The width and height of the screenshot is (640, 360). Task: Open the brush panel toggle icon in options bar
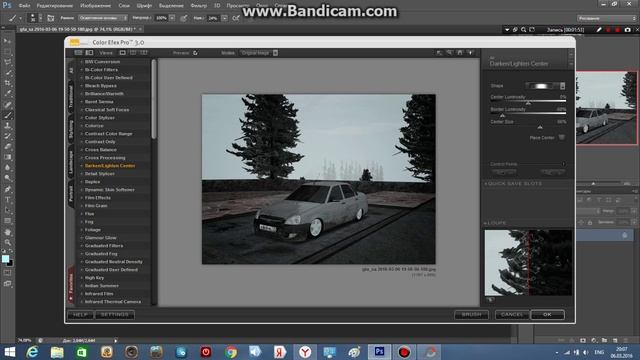51,18
